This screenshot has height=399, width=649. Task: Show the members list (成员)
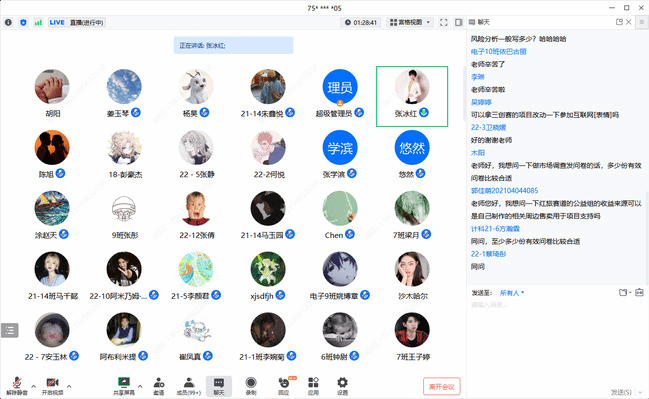tap(189, 386)
